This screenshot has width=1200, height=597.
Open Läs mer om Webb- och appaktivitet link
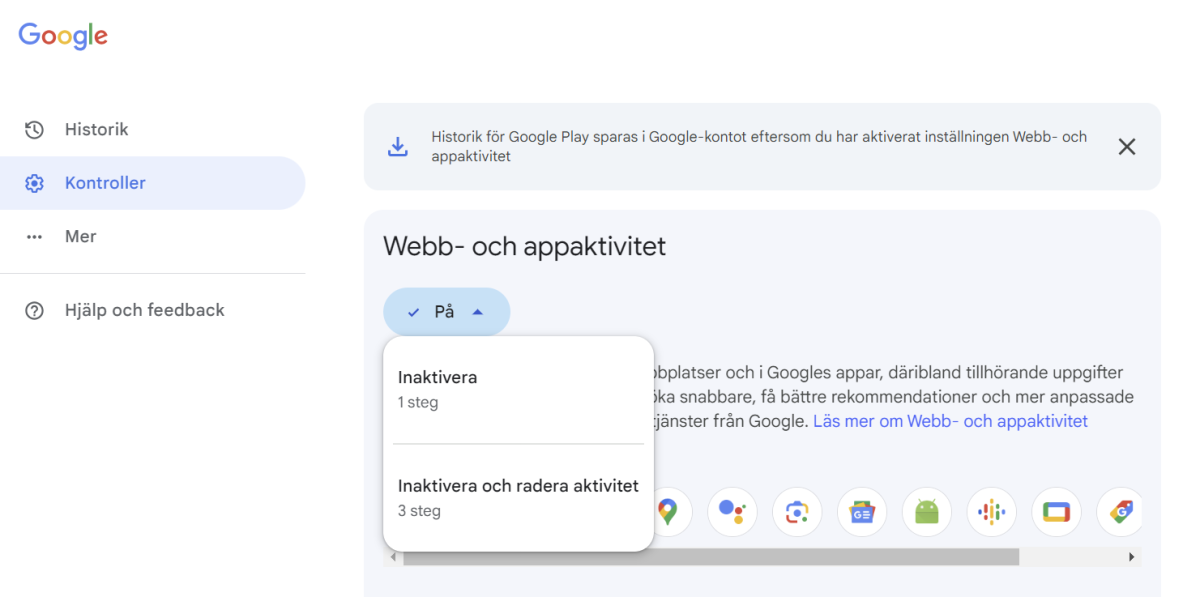point(950,420)
